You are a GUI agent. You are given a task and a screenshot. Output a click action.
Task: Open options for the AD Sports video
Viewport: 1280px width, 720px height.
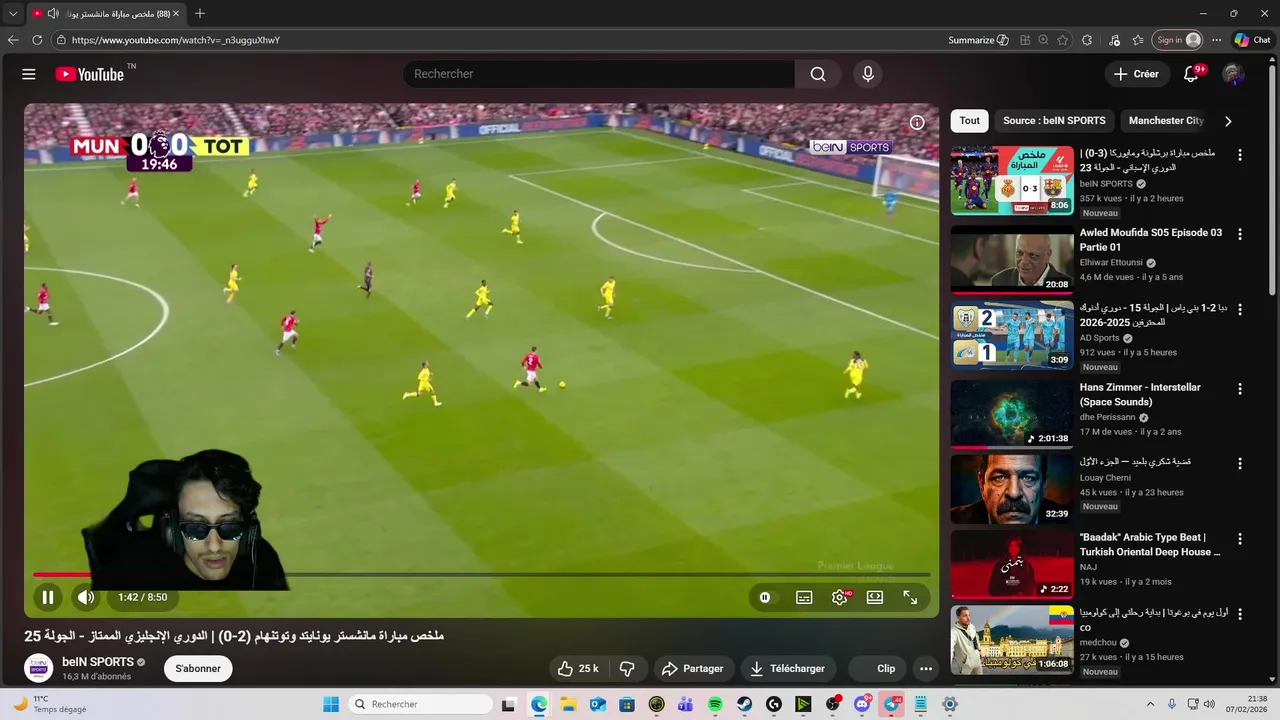pos(1240,310)
